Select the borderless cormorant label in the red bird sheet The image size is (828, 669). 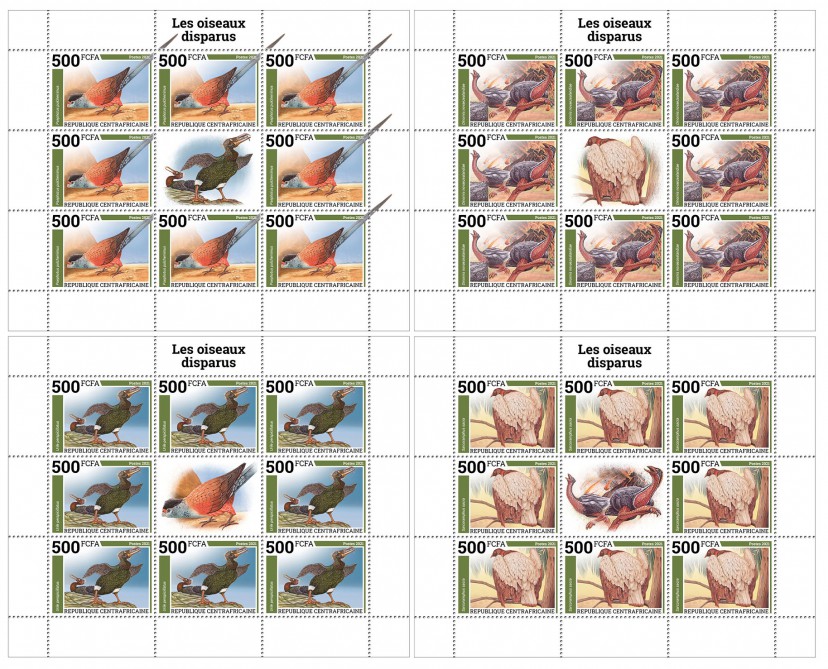pos(208,169)
